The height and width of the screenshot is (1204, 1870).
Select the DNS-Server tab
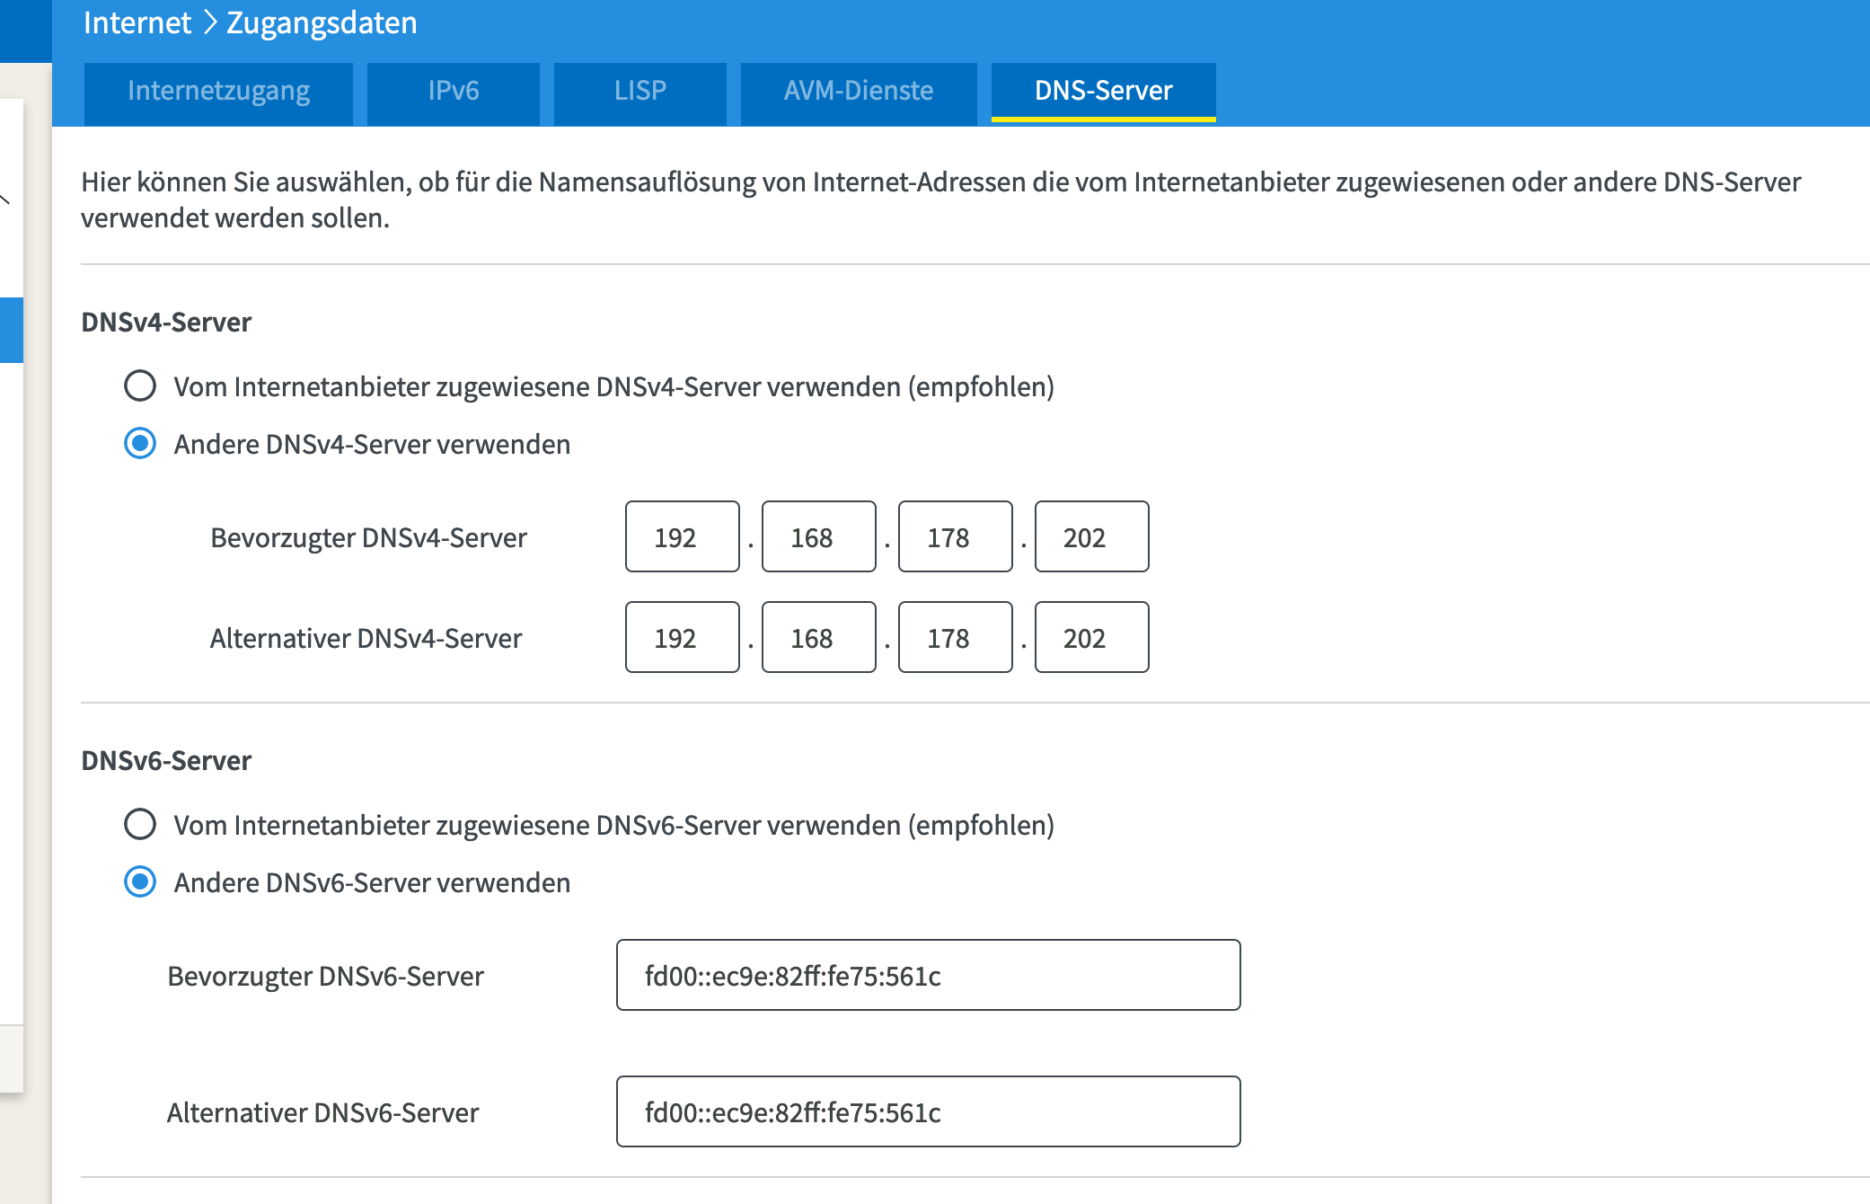click(x=1103, y=92)
